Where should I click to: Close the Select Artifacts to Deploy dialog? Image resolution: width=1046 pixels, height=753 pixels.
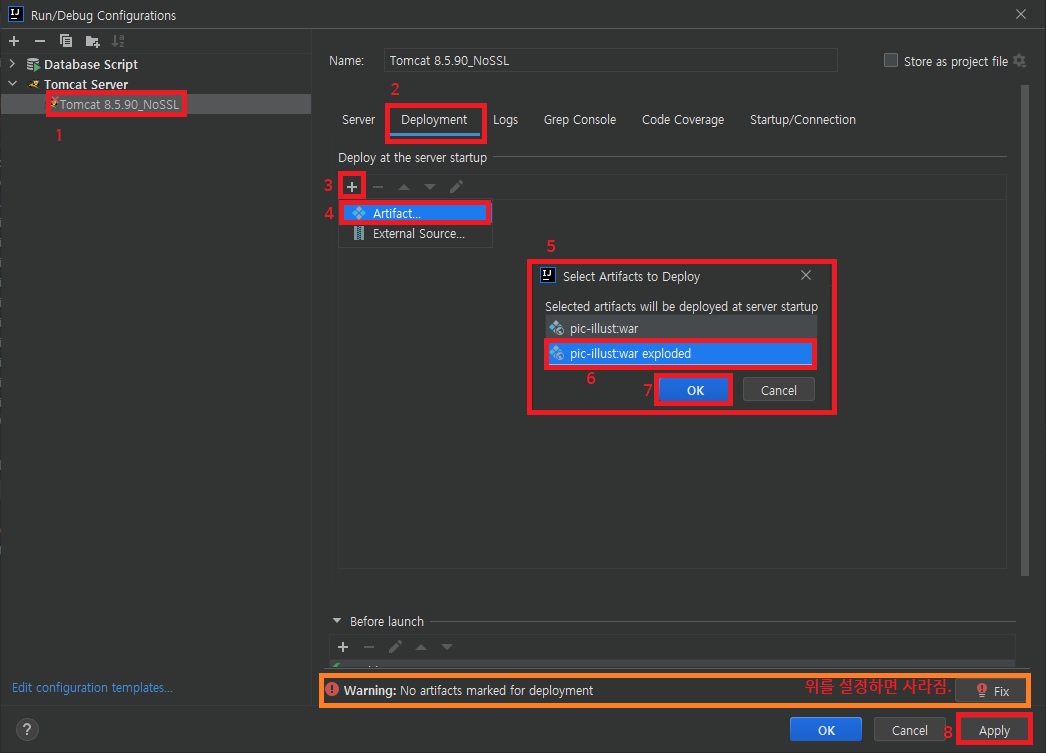pos(806,275)
